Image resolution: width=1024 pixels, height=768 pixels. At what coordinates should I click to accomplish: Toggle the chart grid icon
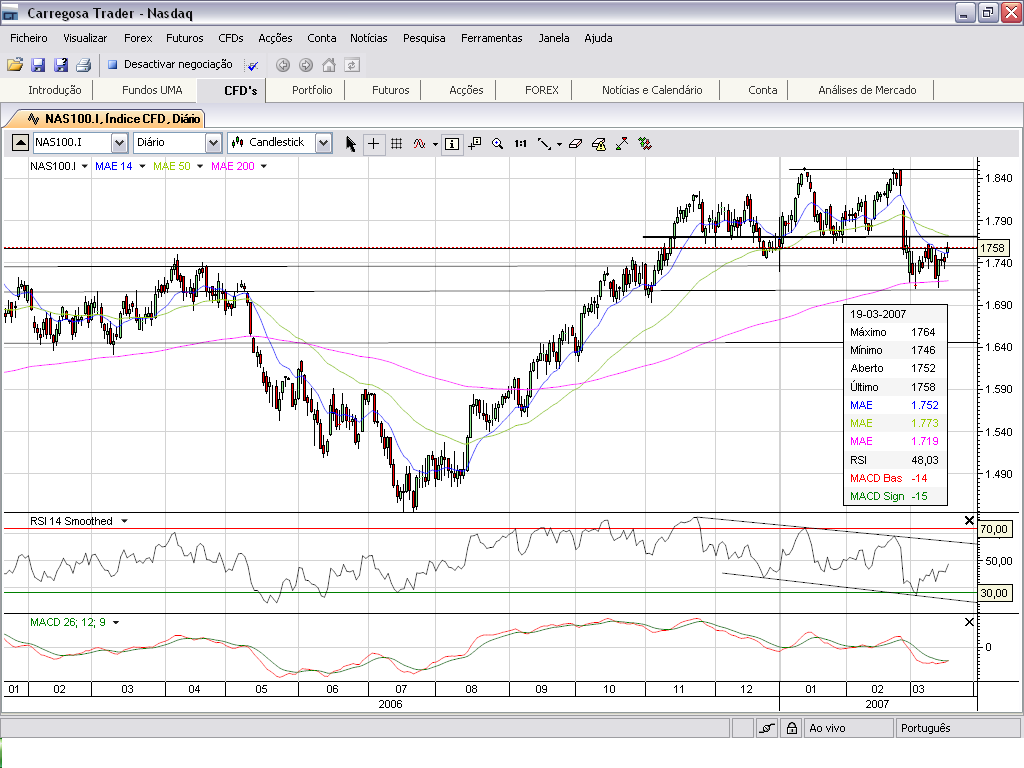coord(396,143)
